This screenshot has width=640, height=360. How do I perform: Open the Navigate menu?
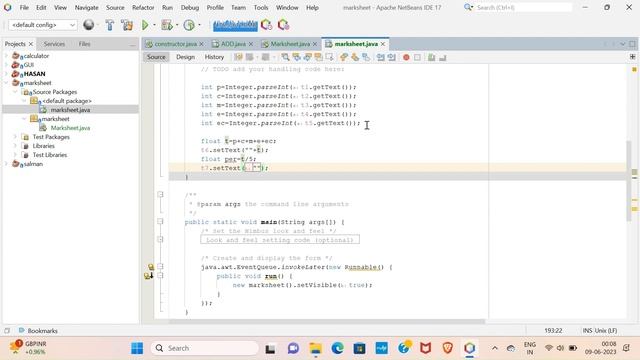point(87,7)
